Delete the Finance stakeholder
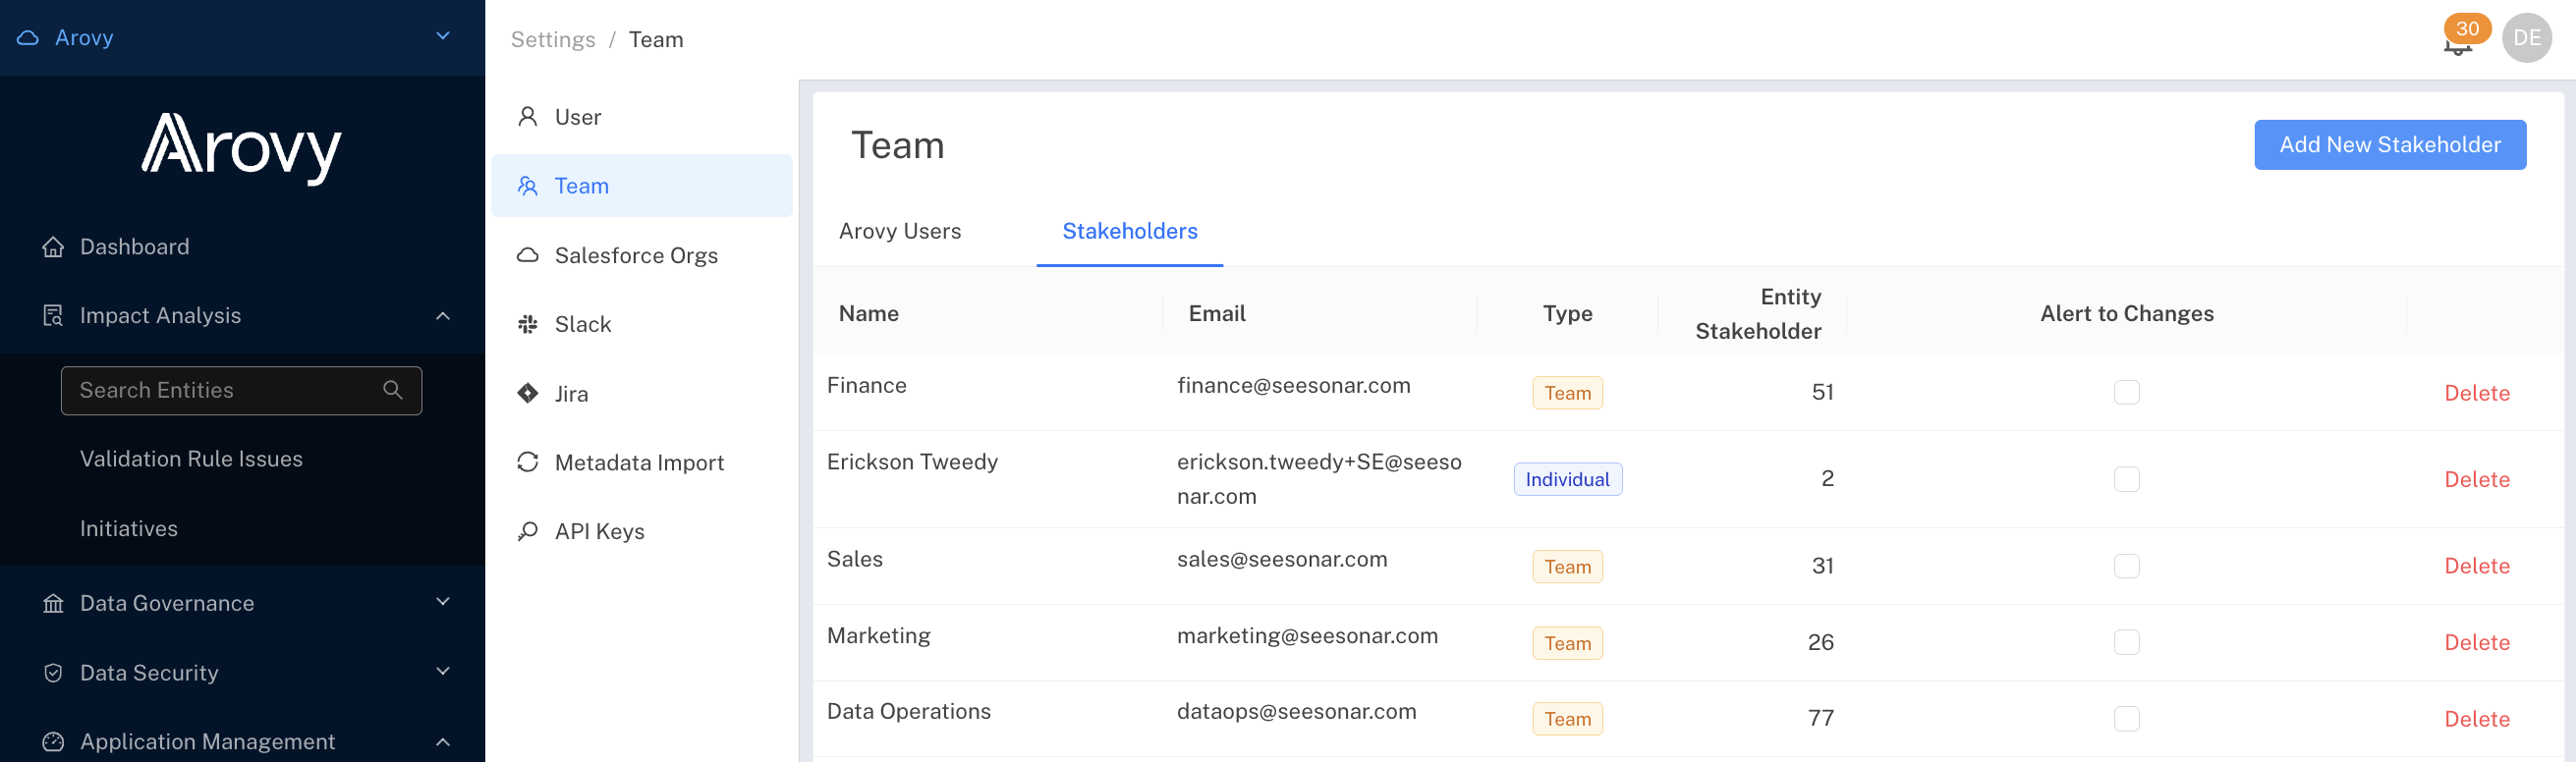2576x762 pixels. (2477, 393)
